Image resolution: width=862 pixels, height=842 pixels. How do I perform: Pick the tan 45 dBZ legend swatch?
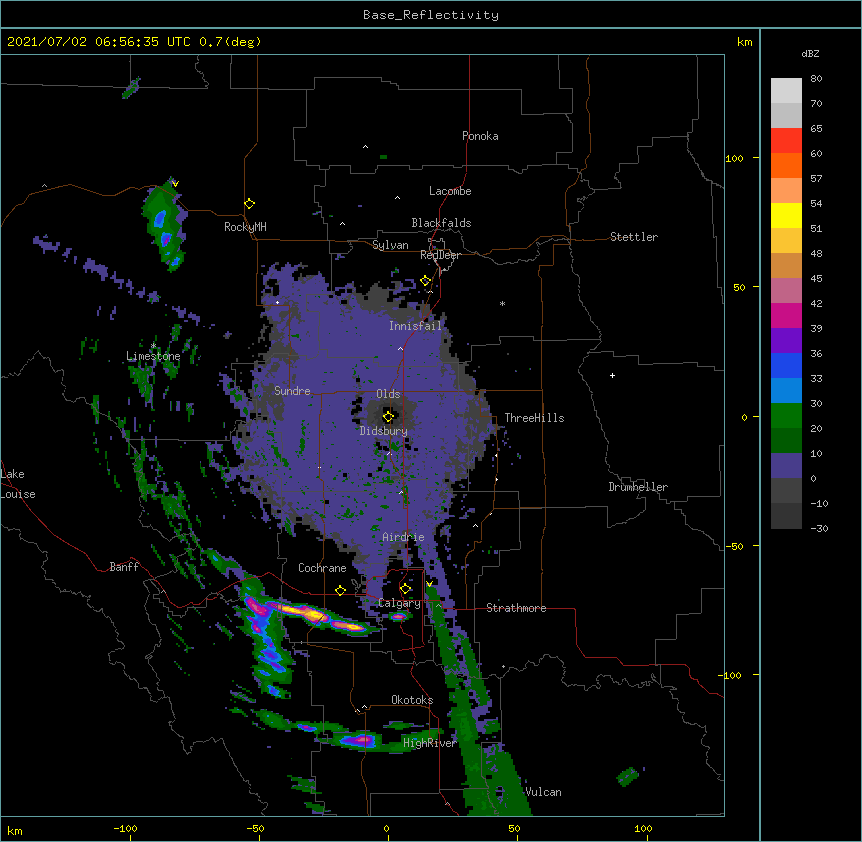coord(786,265)
